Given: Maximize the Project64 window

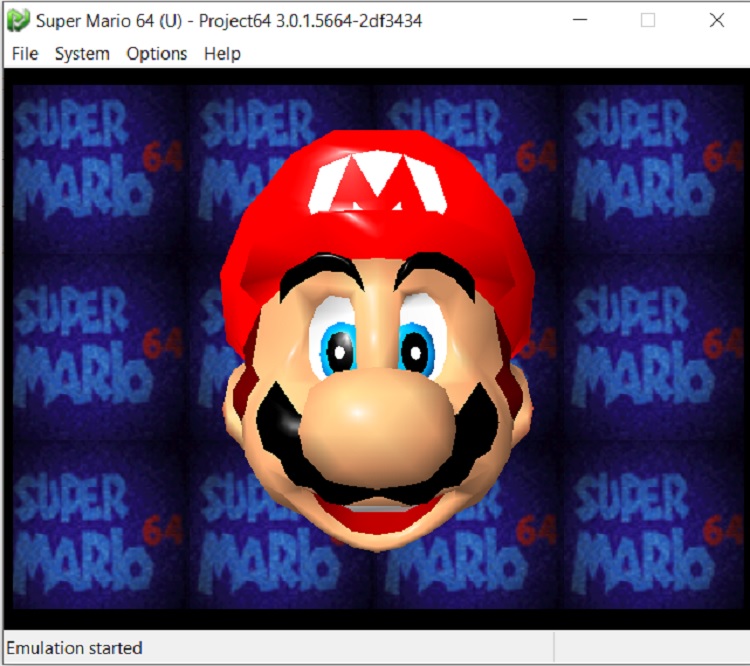Looking at the screenshot, I should coord(648,20).
